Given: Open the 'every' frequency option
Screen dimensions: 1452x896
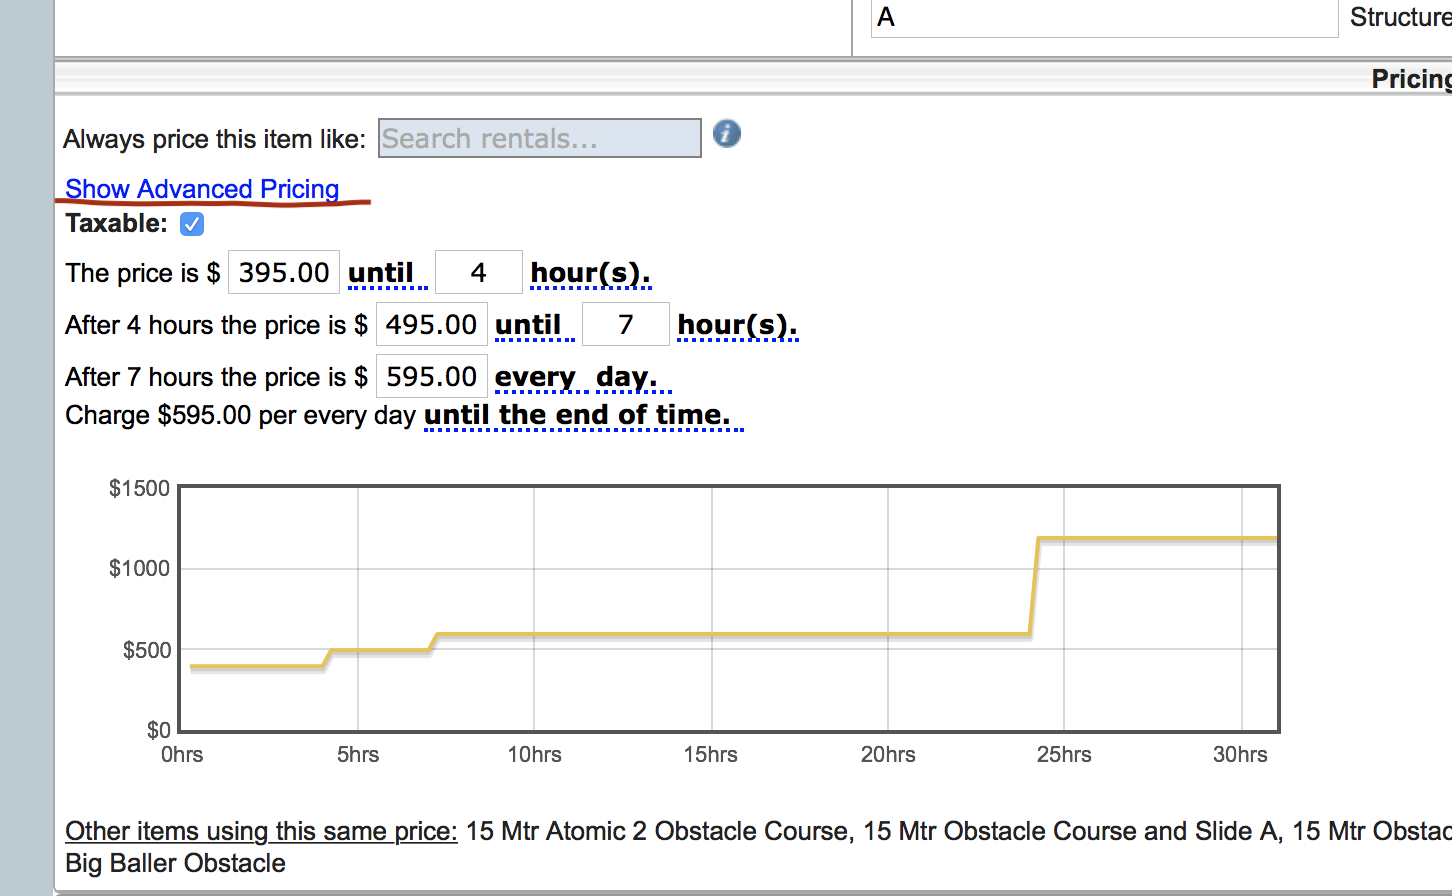Looking at the screenshot, I should 535,377.
